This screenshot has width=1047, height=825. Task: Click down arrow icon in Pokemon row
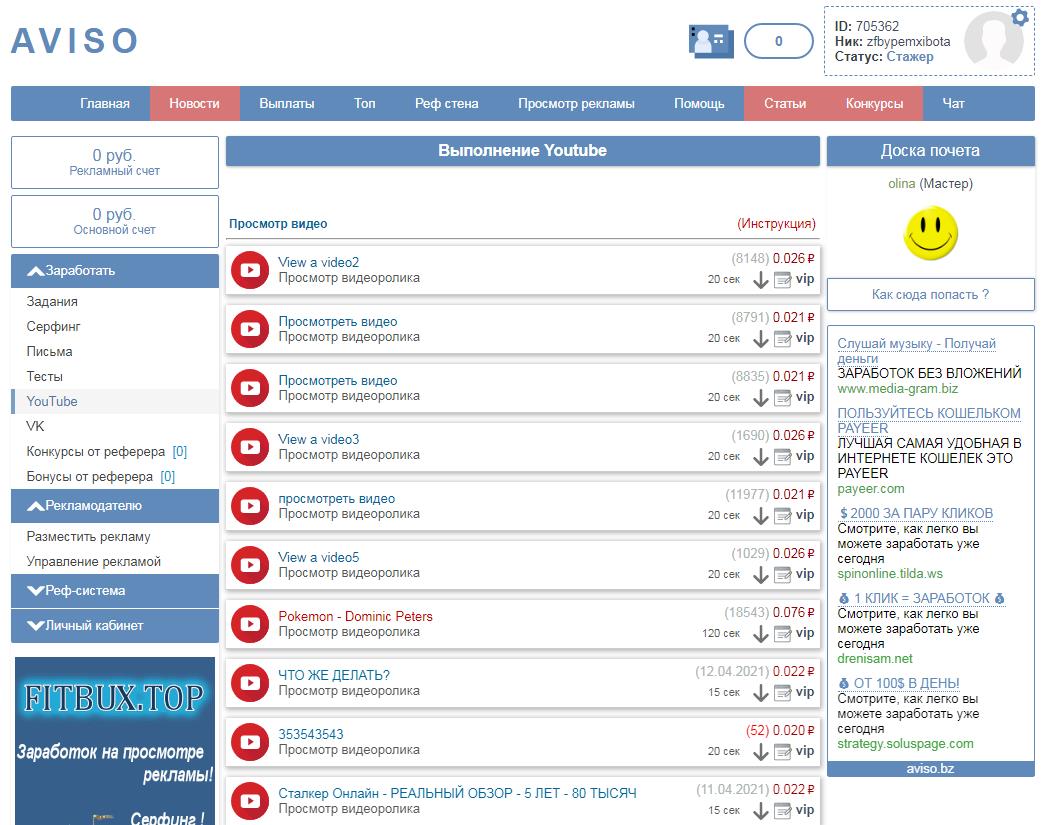pyautogui.click(x=761, y=634)
